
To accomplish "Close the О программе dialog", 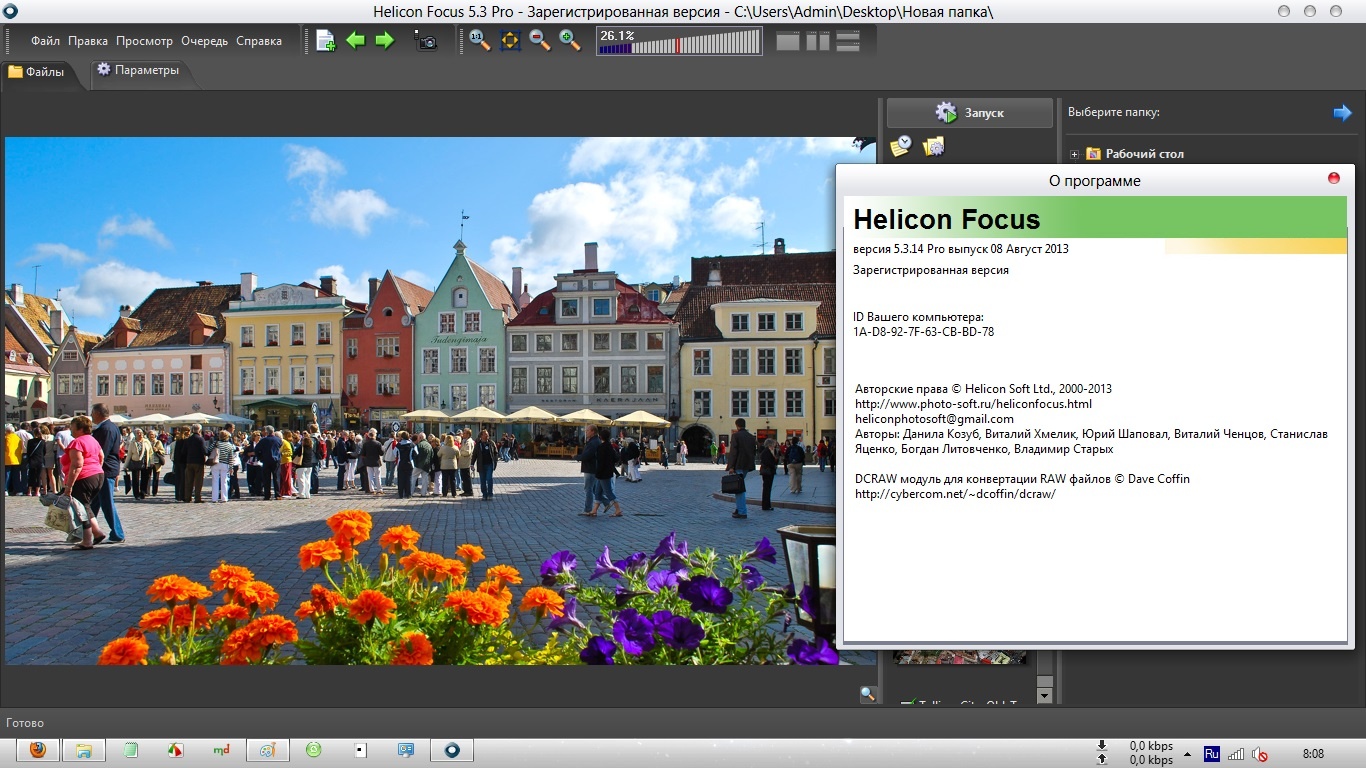I will tap(1334, 178).
